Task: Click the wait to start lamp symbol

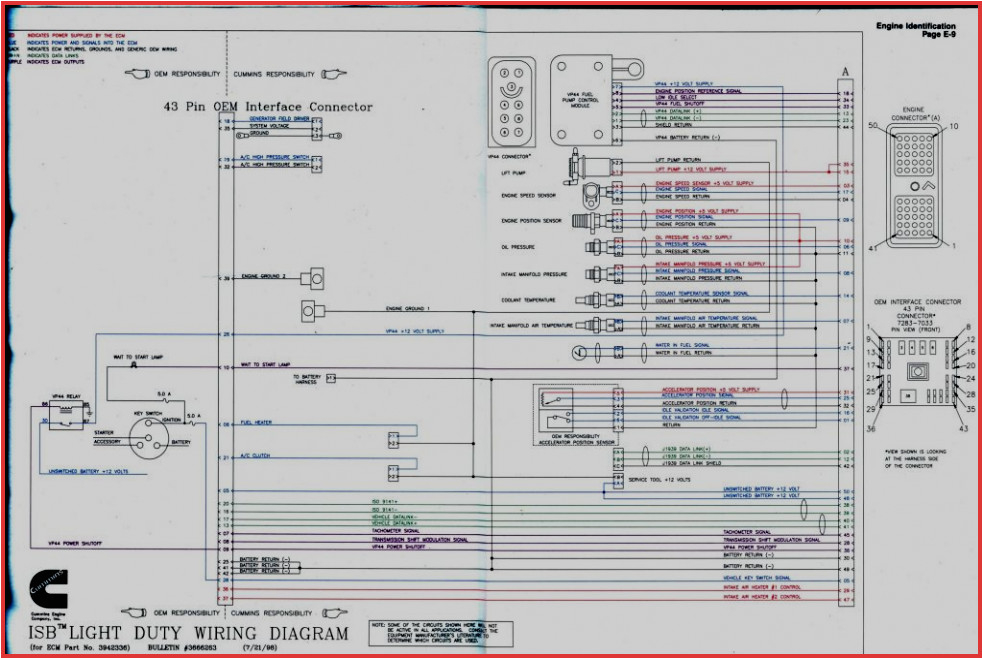Action: point(134,365)
